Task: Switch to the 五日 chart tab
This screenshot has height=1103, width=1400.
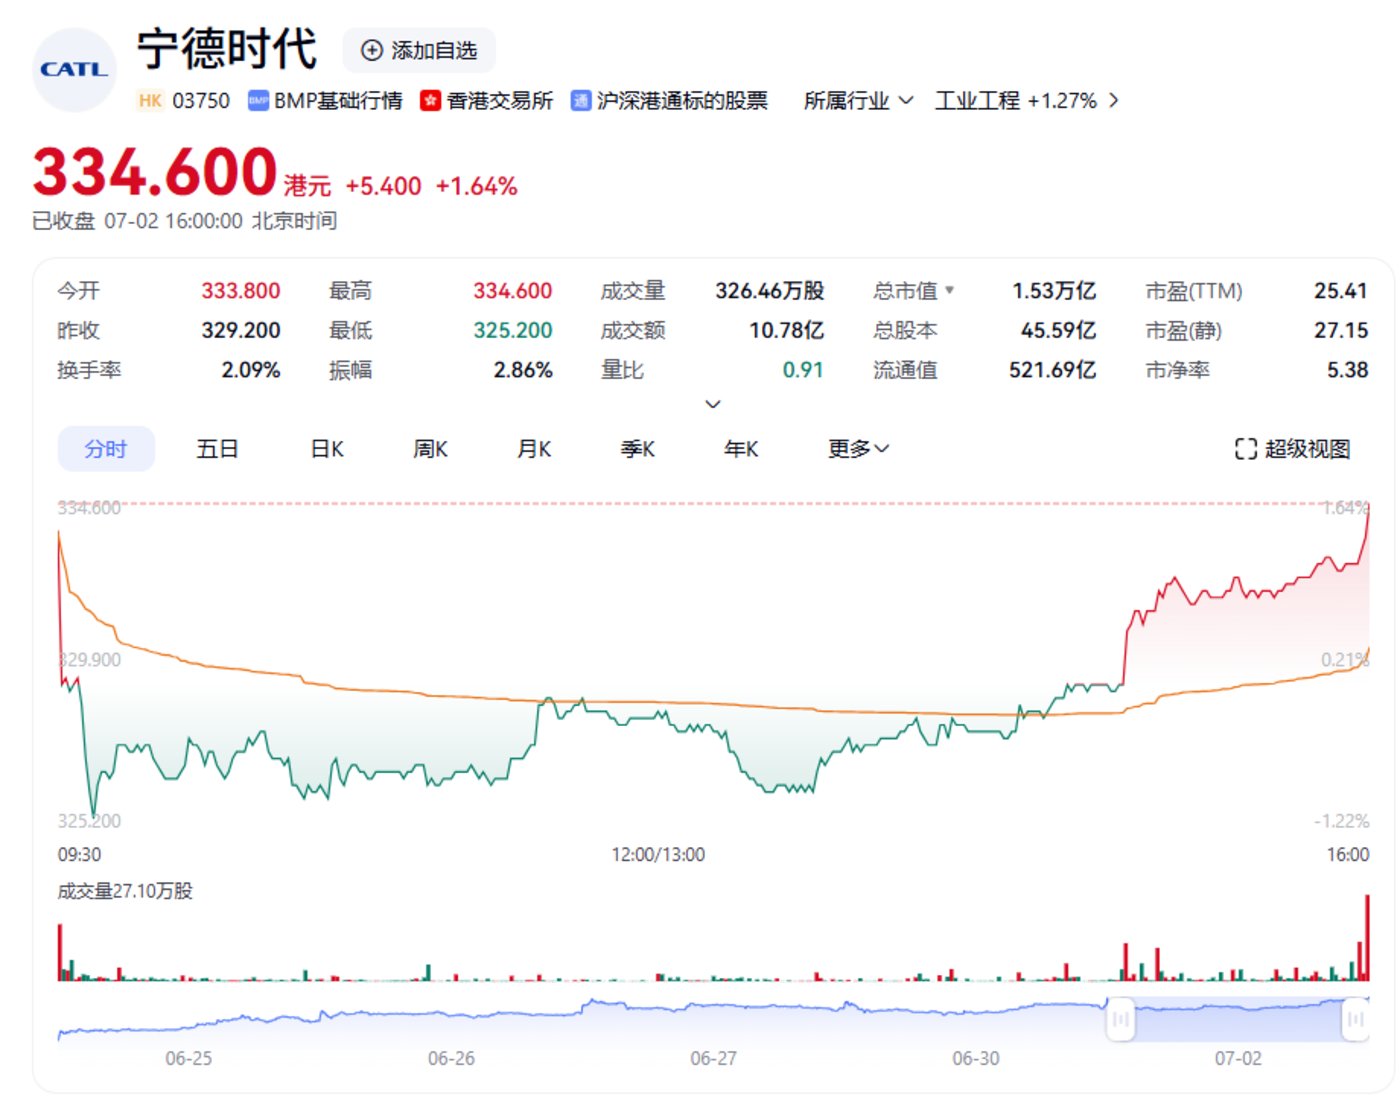Action: click(217, 449)
